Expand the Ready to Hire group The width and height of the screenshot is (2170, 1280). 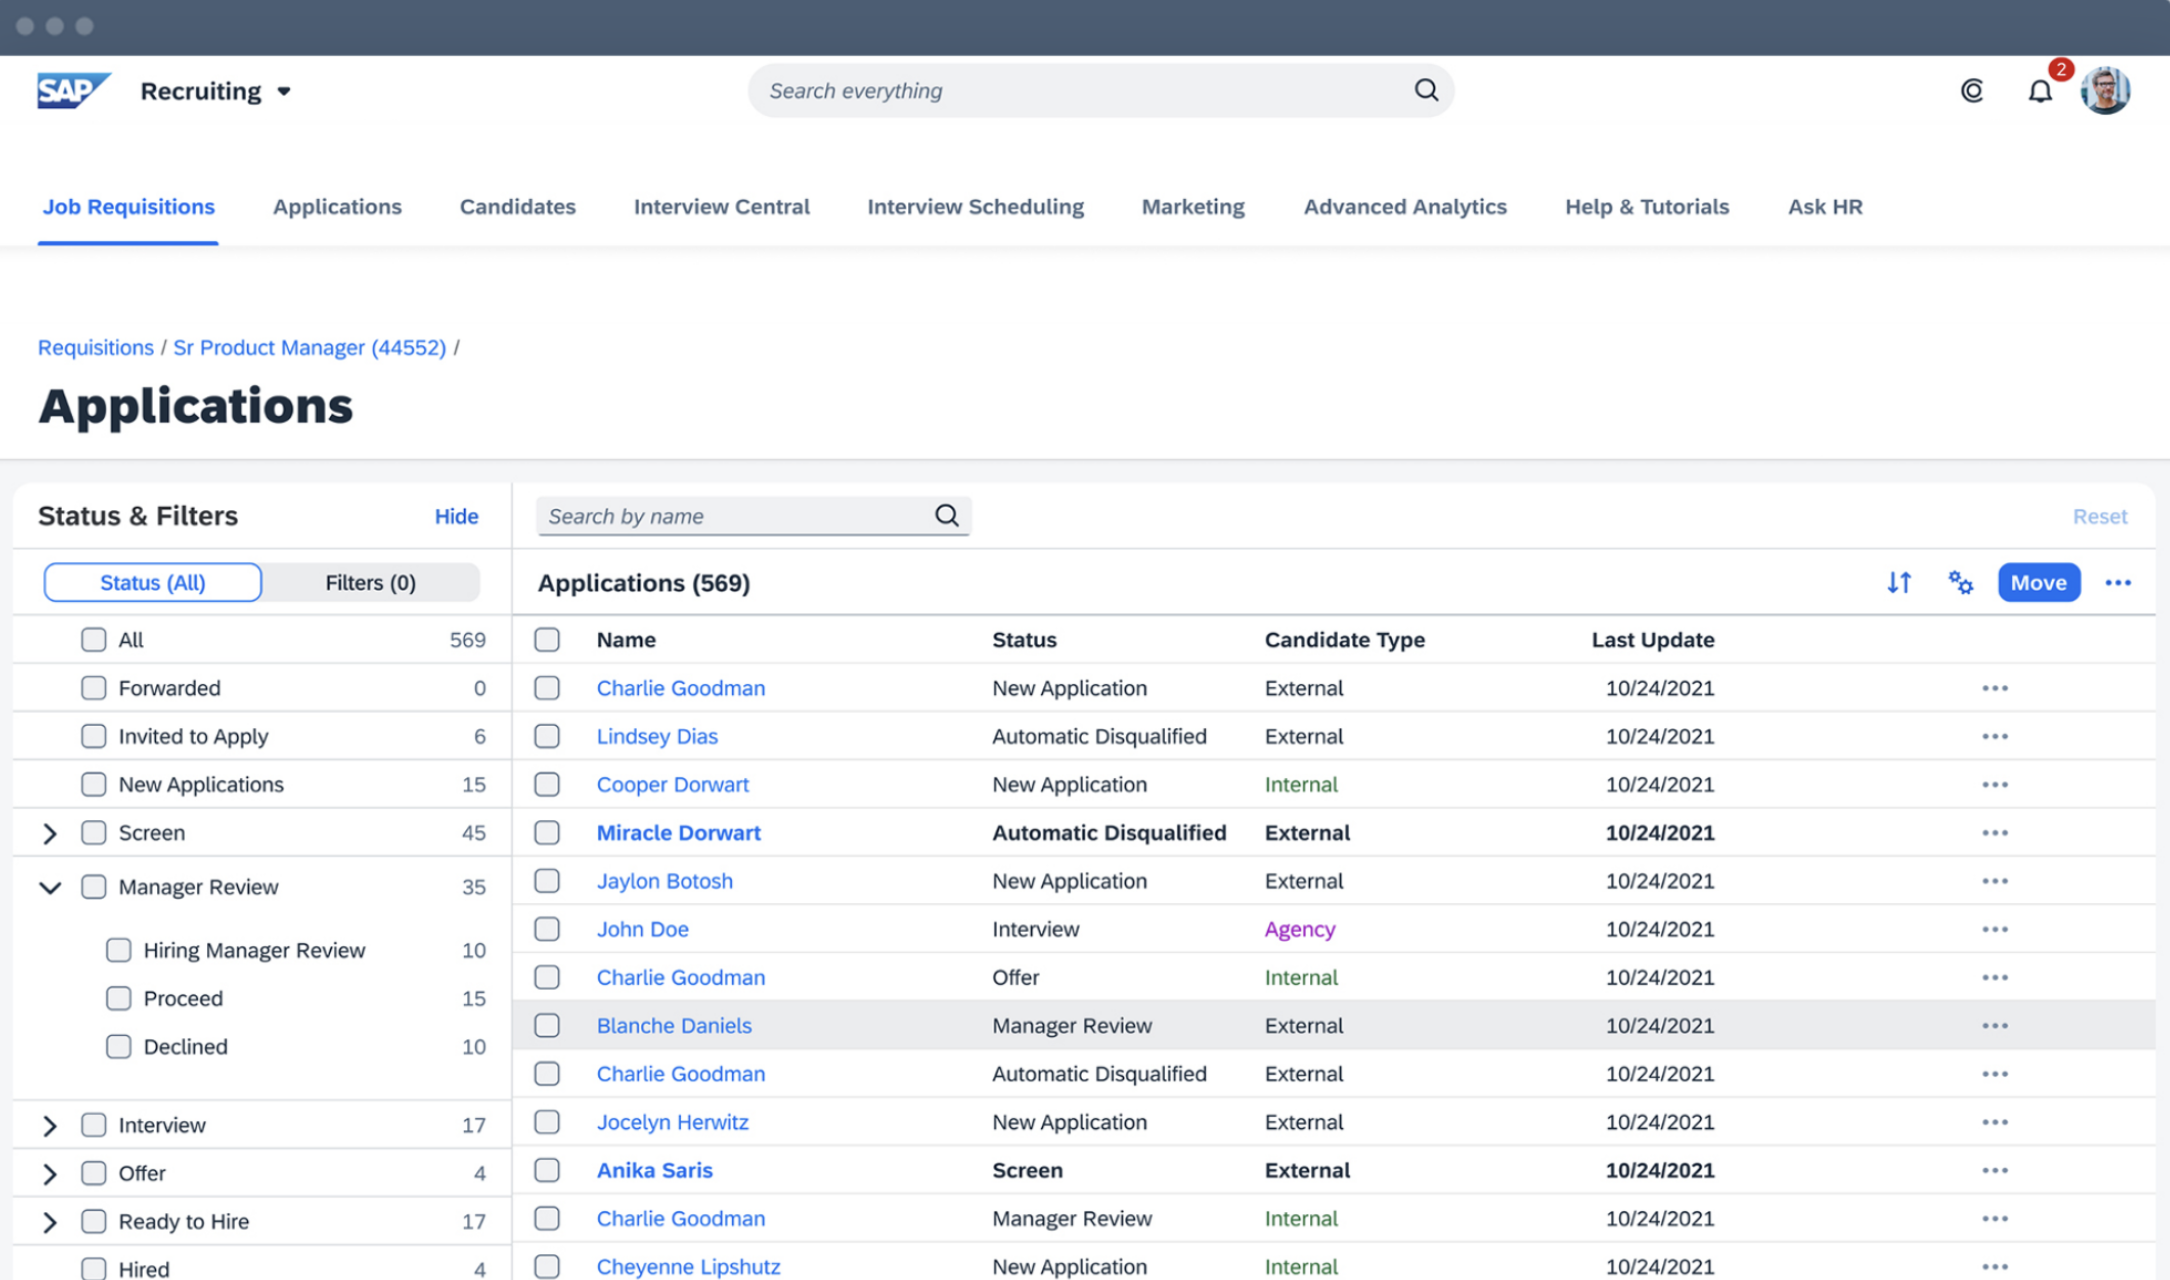(50, 1221)
